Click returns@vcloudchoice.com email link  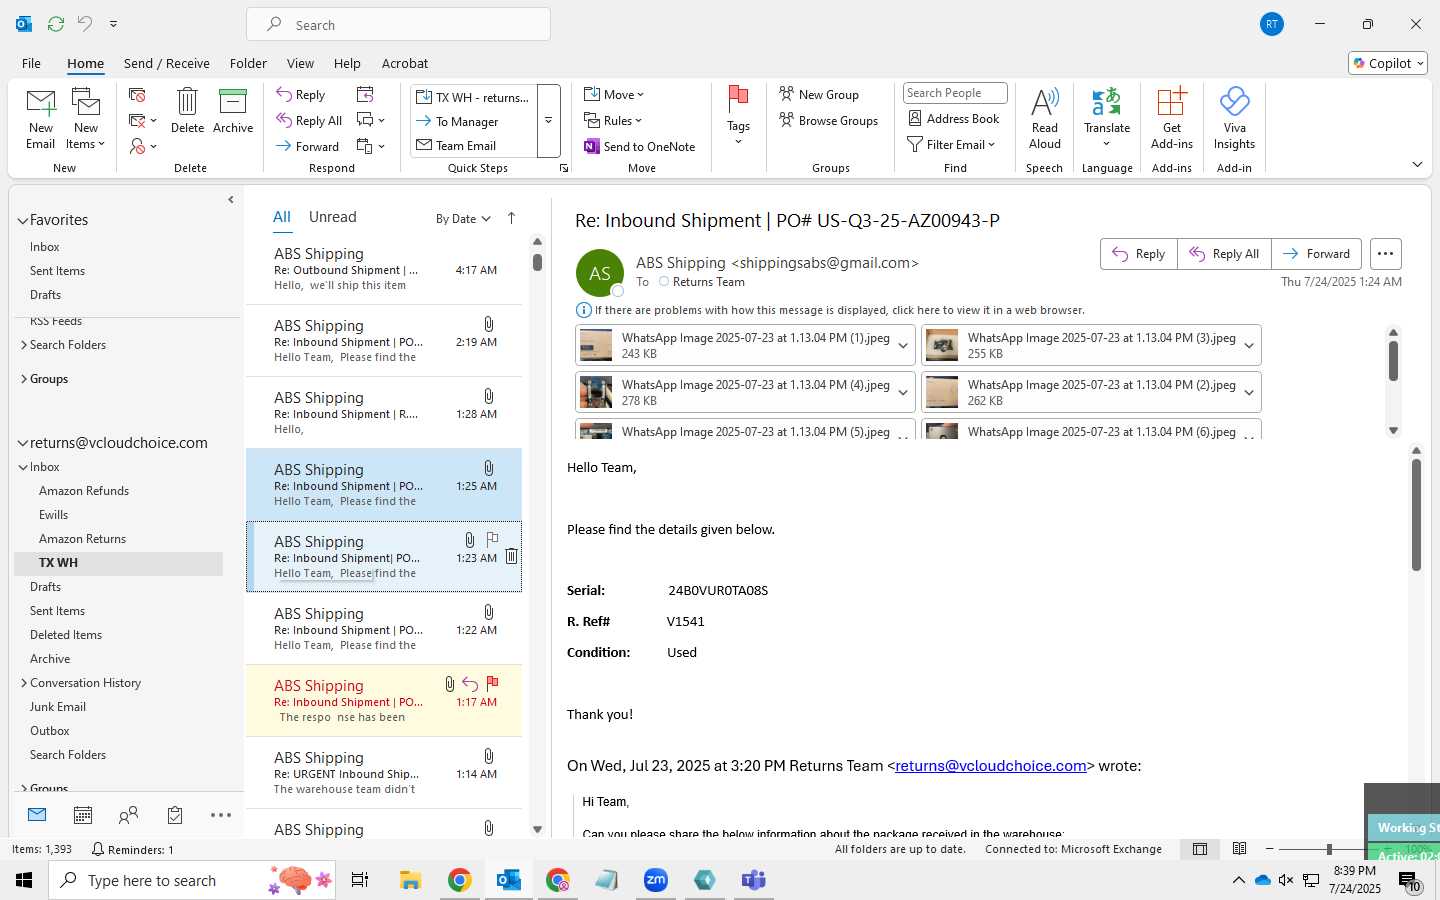coord(990,766)
